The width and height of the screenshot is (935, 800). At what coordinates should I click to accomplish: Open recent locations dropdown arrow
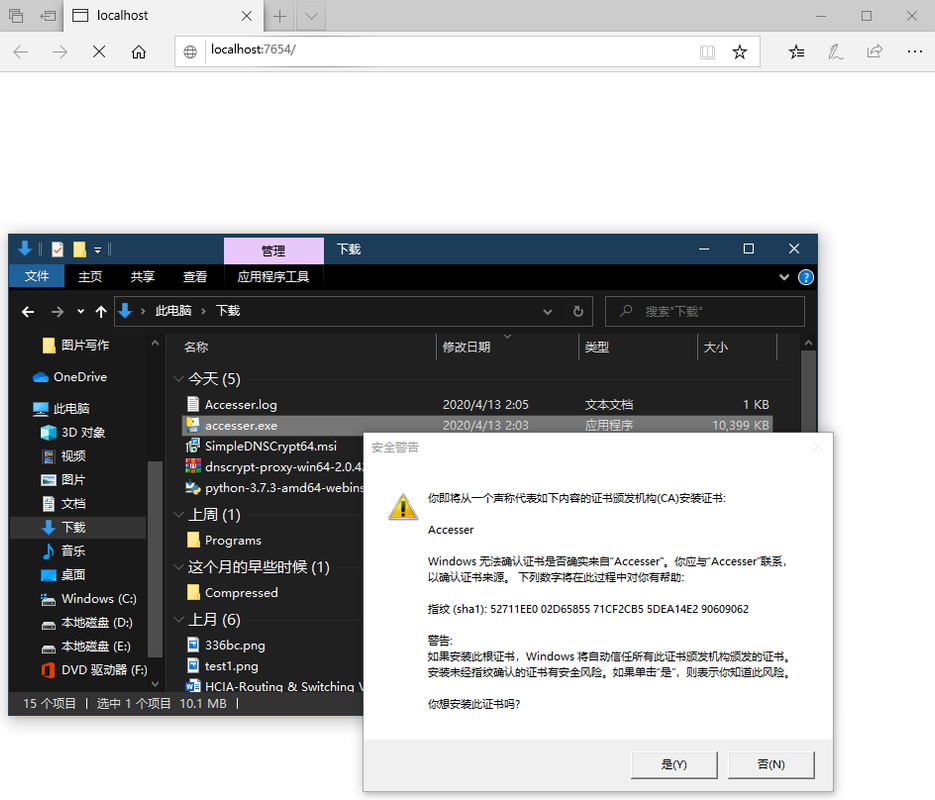81,311
